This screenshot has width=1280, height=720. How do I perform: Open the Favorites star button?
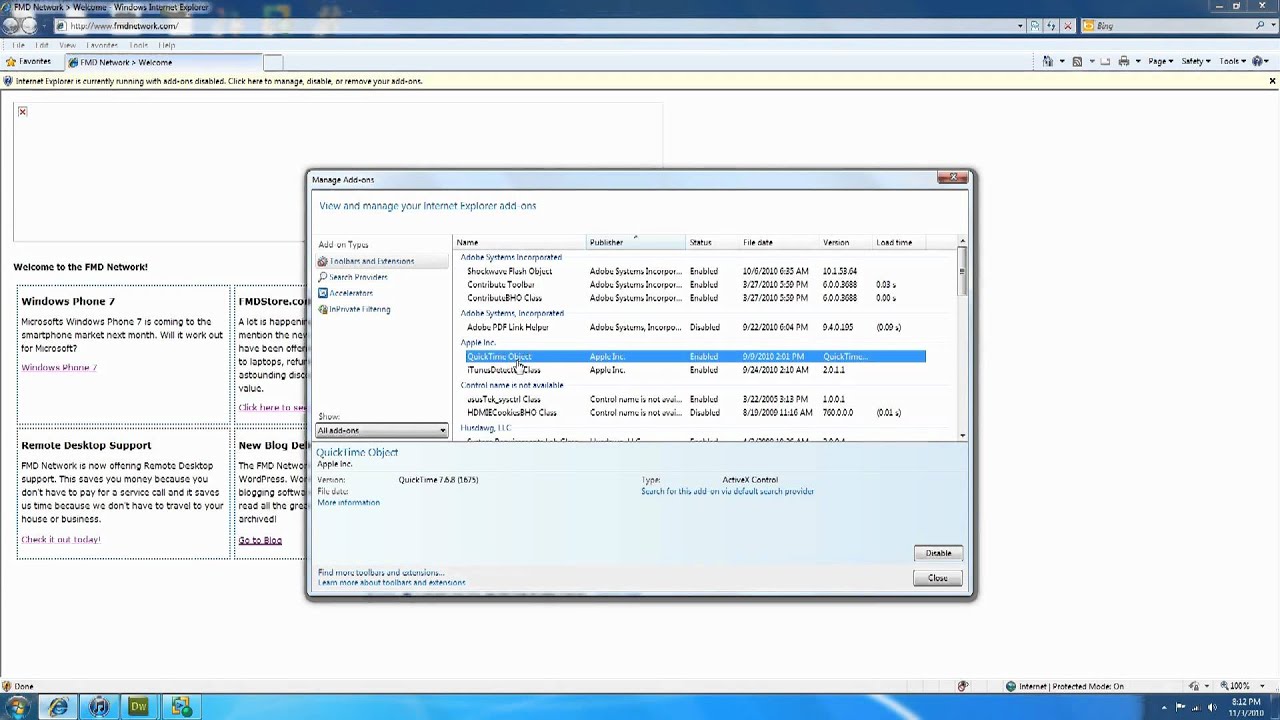coord(28,61)
